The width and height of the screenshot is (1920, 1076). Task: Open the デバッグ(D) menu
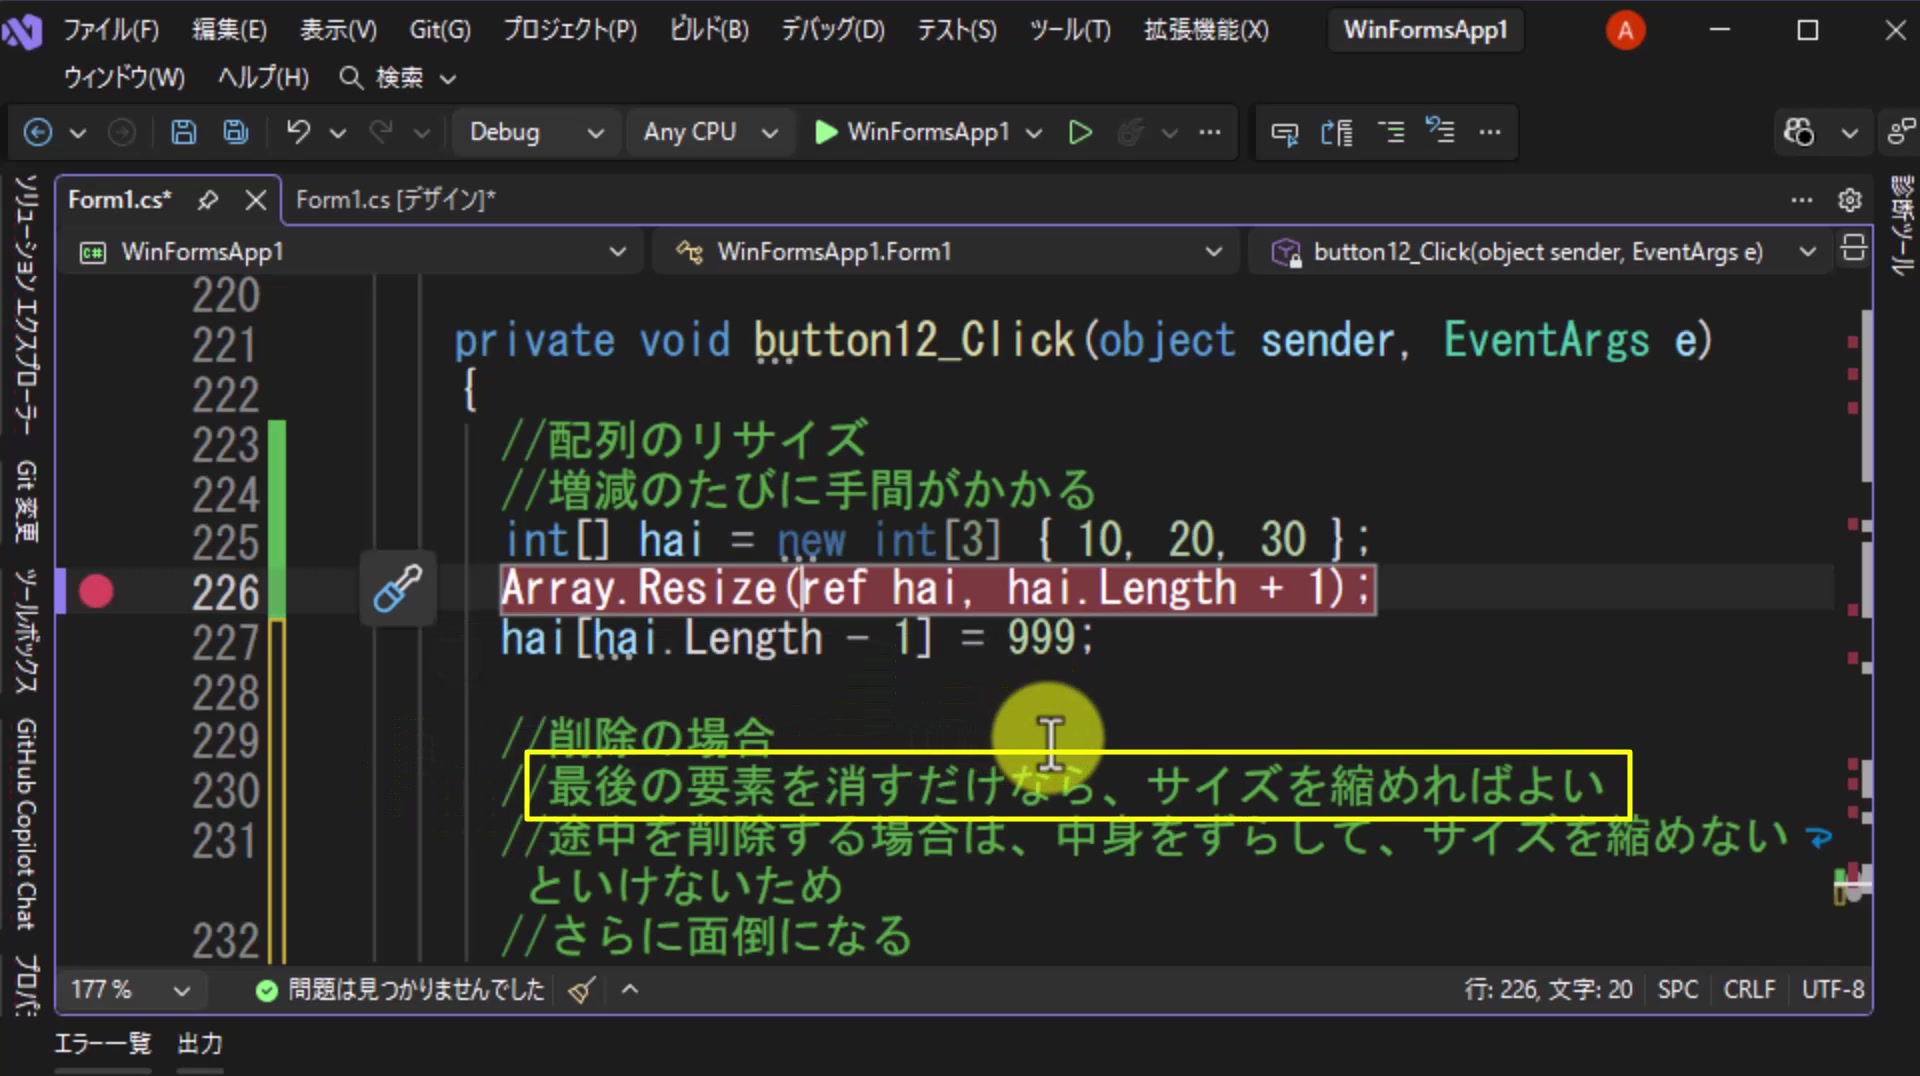[x=833, y=30]
